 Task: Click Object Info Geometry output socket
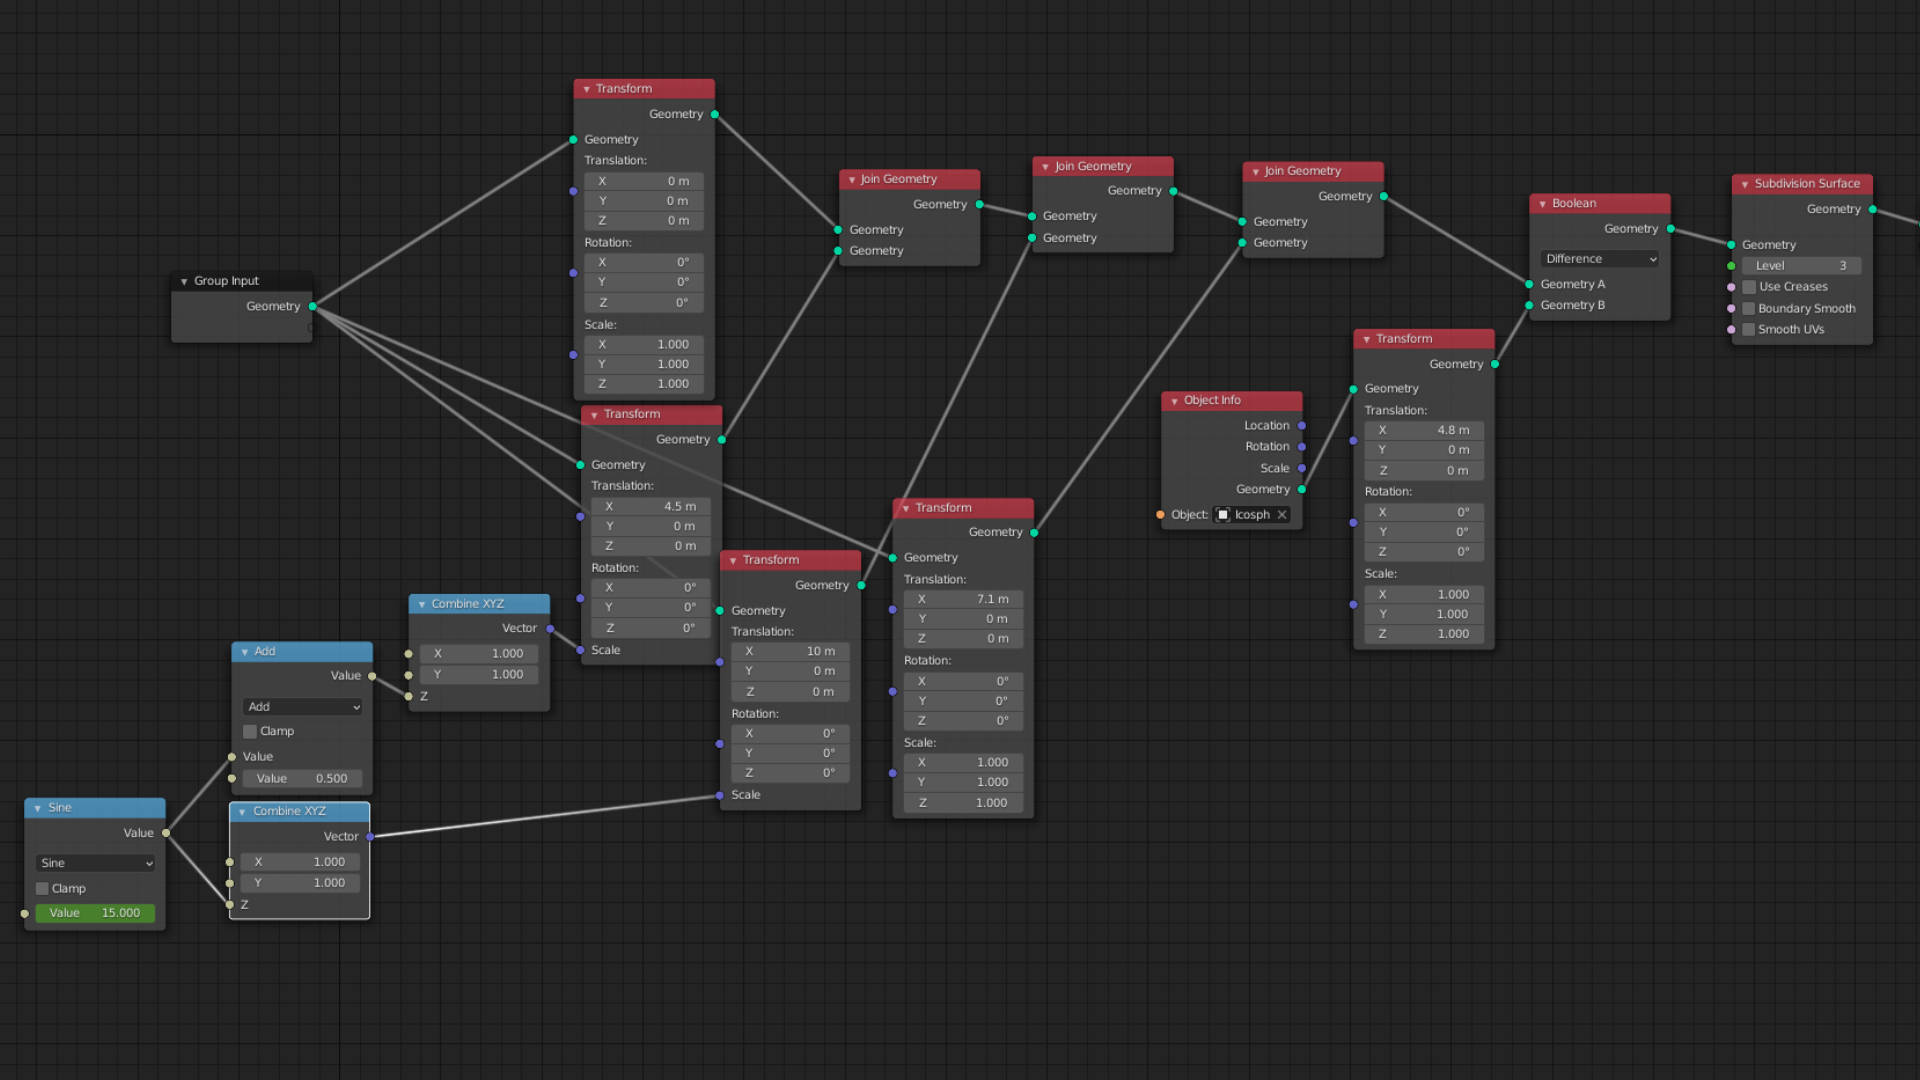(1302, 490)
